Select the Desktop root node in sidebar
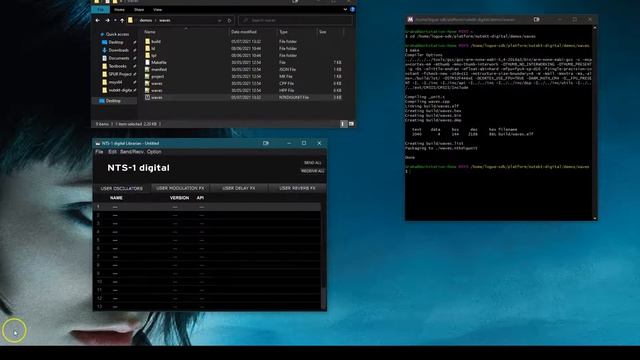Image resolution: width=640 pixels, height=360 pixels. 113,101
